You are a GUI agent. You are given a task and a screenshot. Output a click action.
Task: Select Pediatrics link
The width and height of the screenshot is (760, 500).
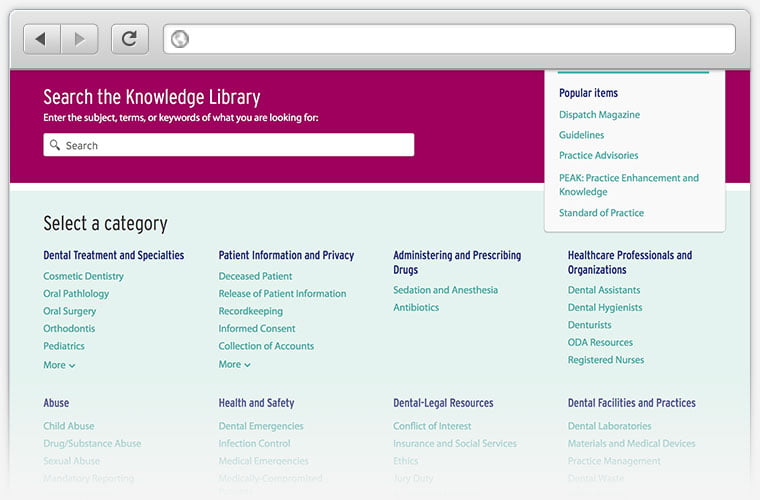pos(63,346)
